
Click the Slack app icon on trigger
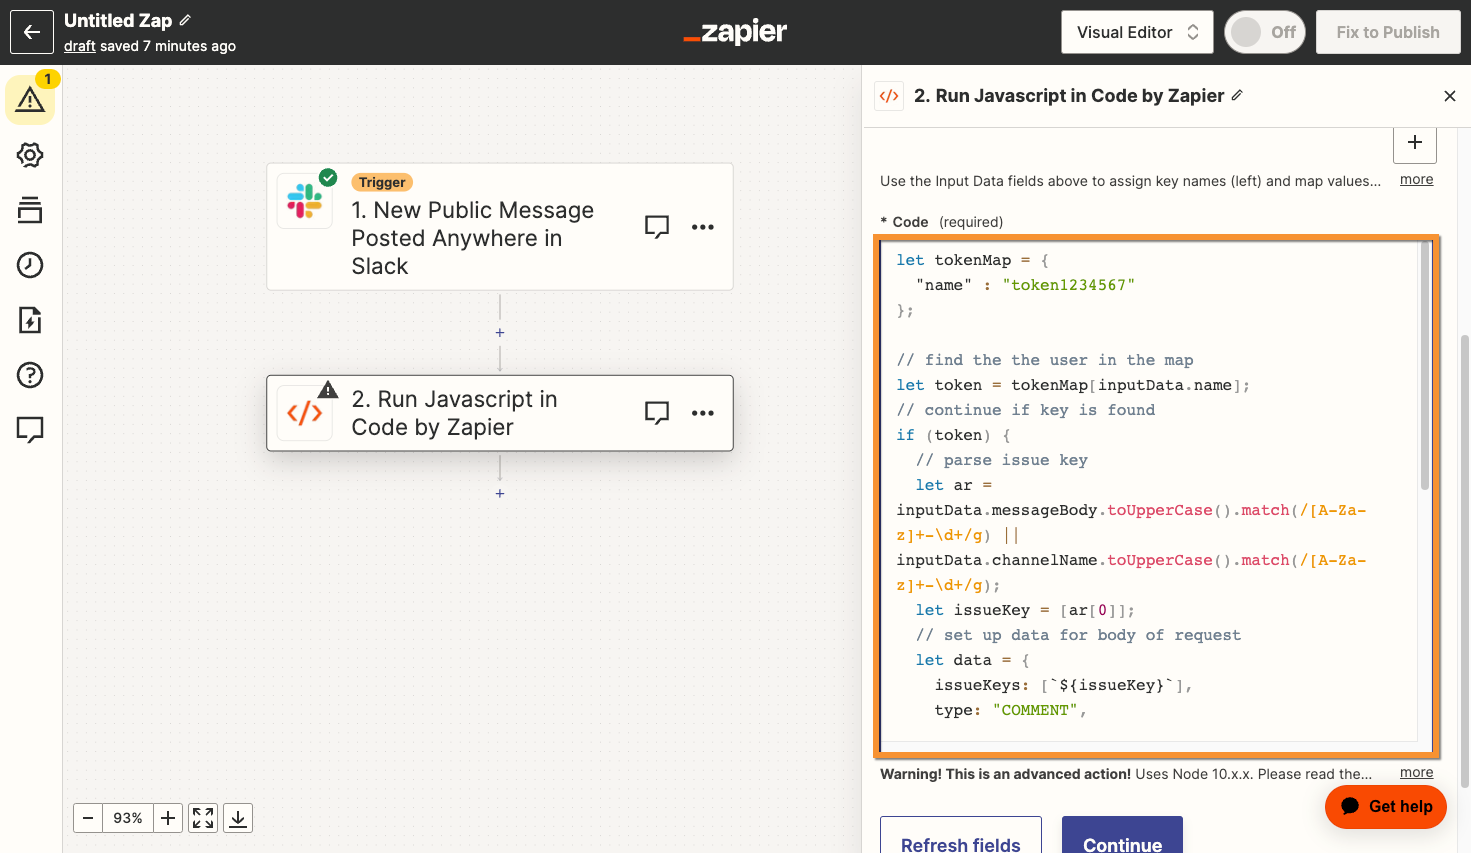305,201
